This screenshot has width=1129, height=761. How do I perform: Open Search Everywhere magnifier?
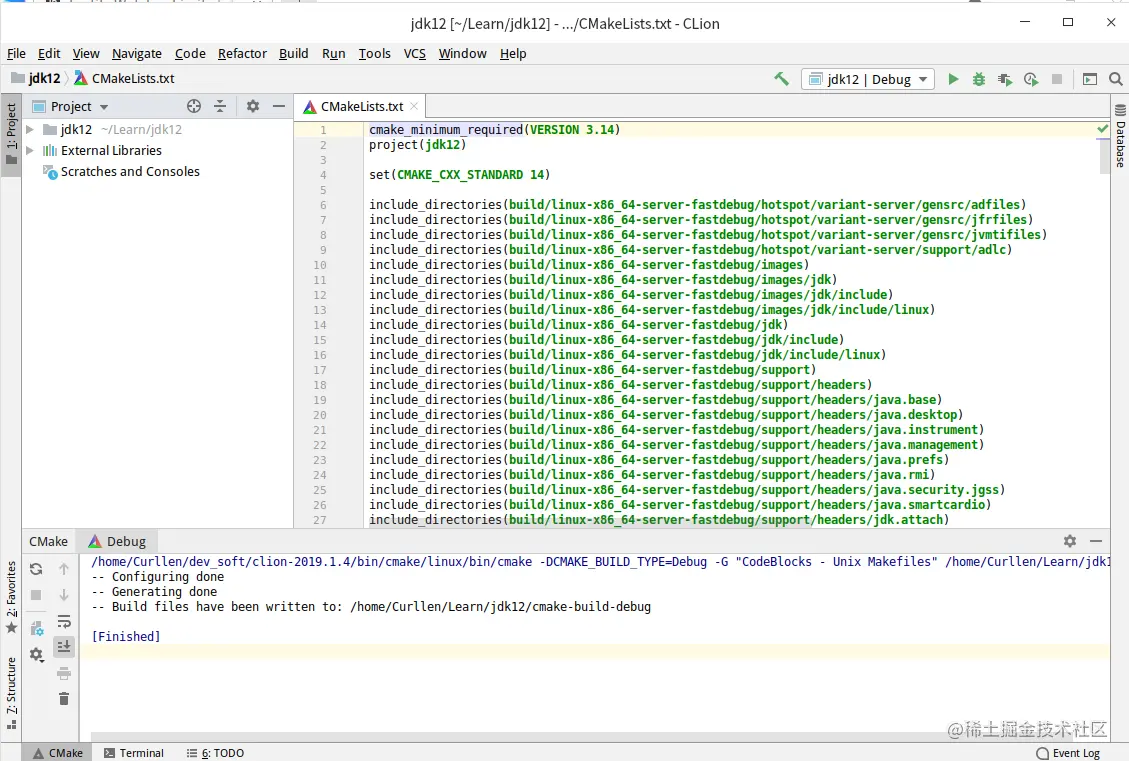(1115, 79)
